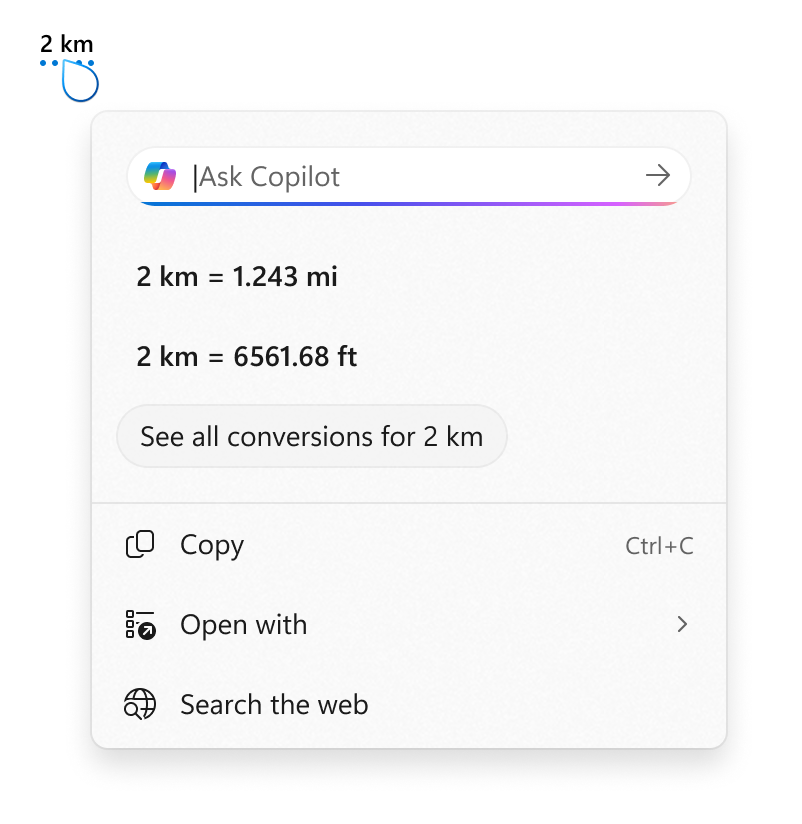
Task: Click the Ctrl+C shortcut hint
Action: pyautogui.click(x=659, y=546)
